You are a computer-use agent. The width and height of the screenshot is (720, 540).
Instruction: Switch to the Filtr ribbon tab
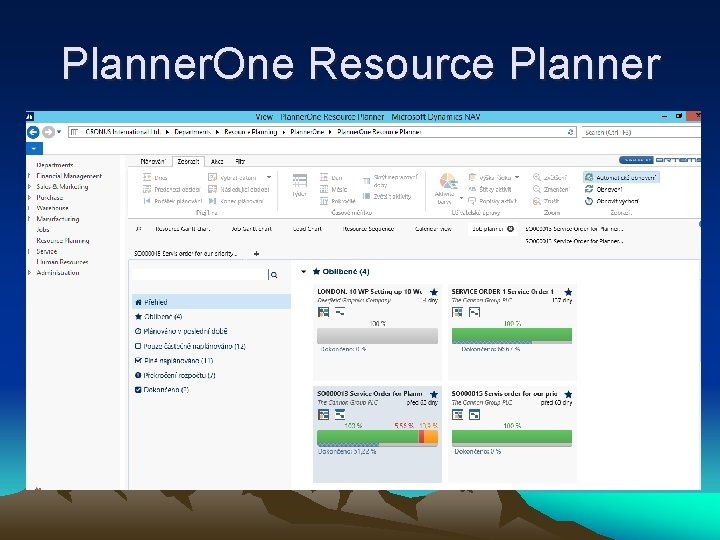click(240, 162)
